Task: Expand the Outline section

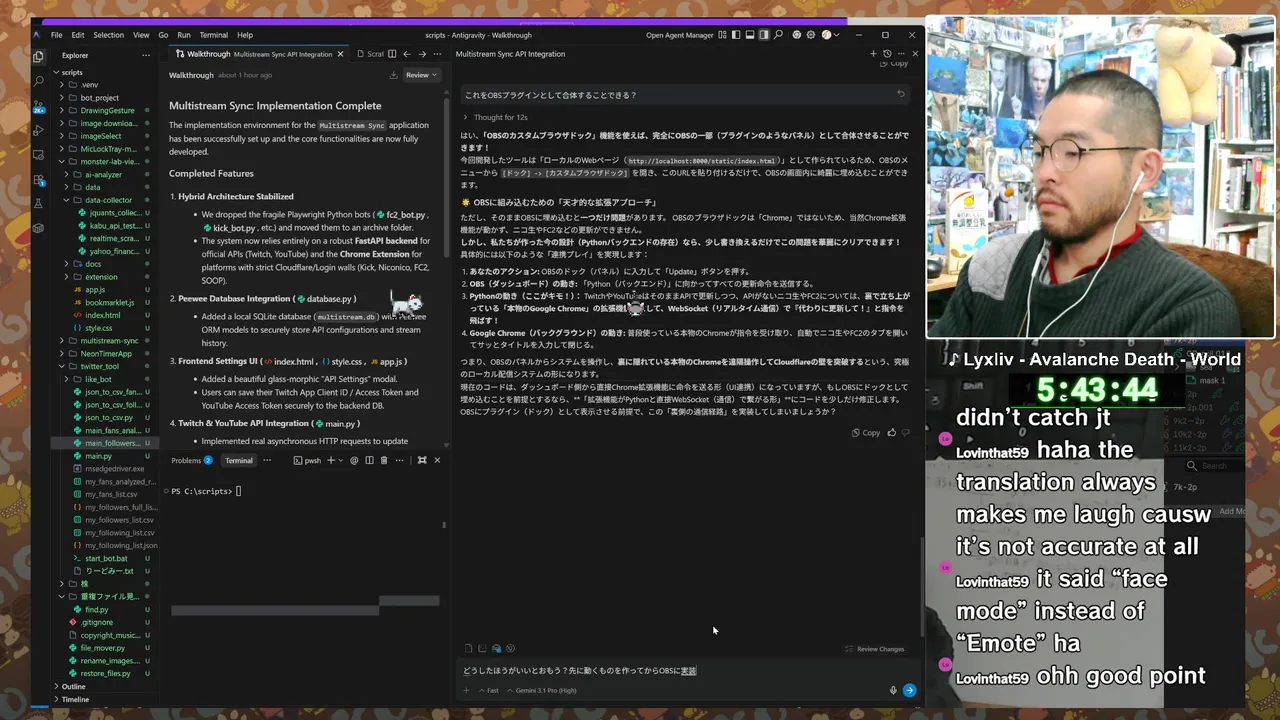Action: click(x=73, y=687)
